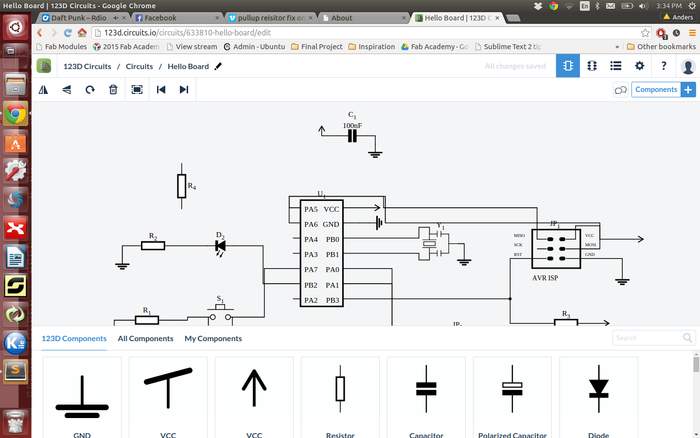Select the AVR ISP header component
700x438 pixels.
tap(556, 249)
